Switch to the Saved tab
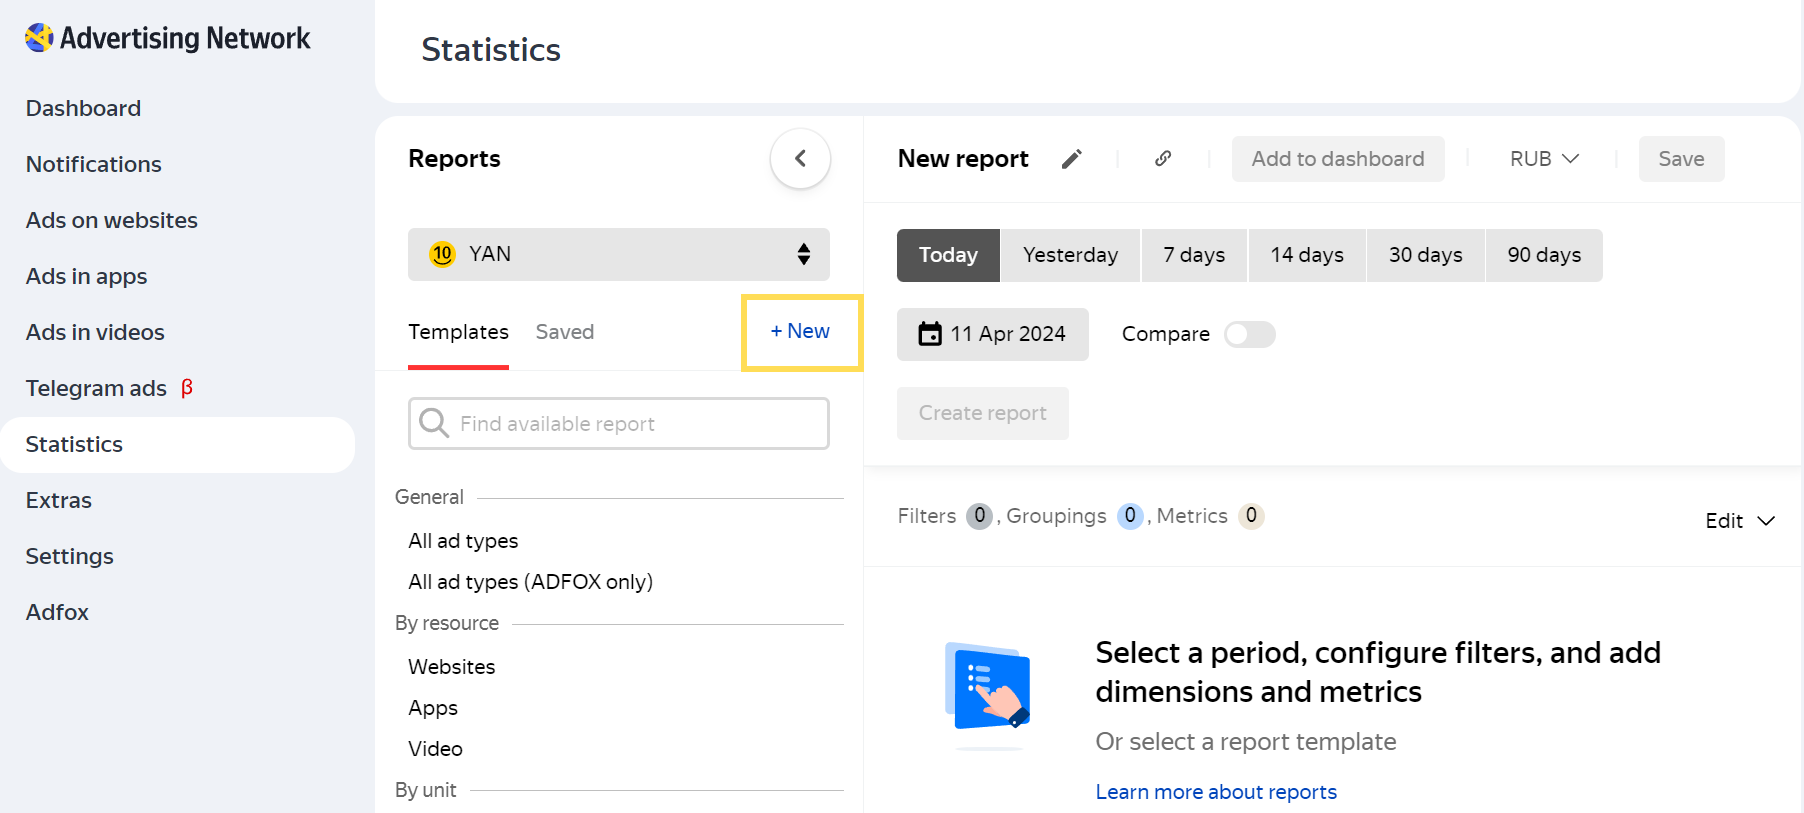Screen dimensions: 1804x813 pos(564,332)
